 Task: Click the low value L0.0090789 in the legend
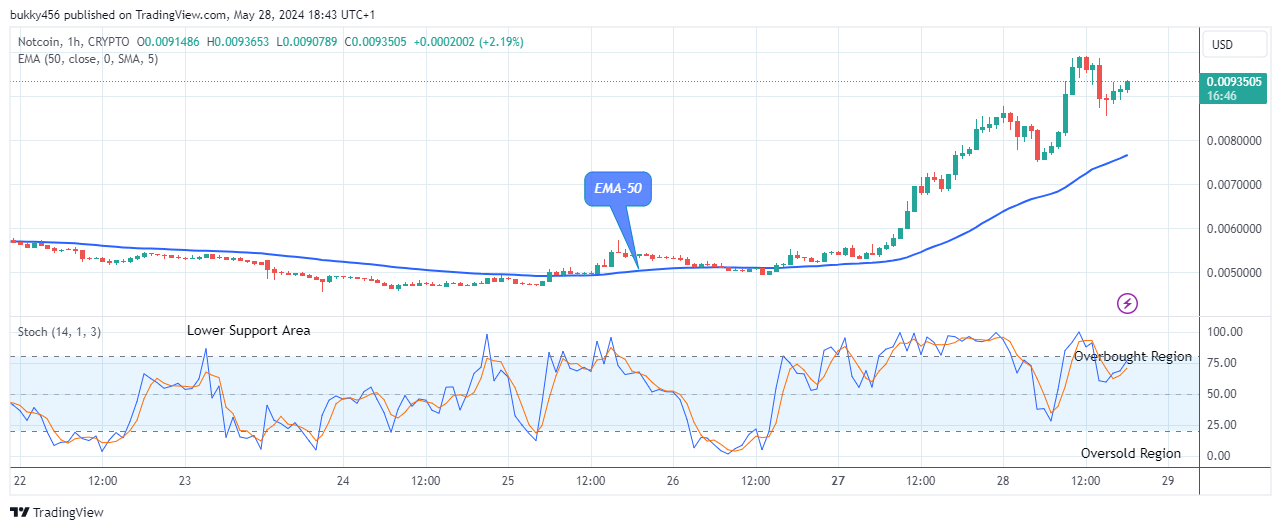(x=308, y=42)
